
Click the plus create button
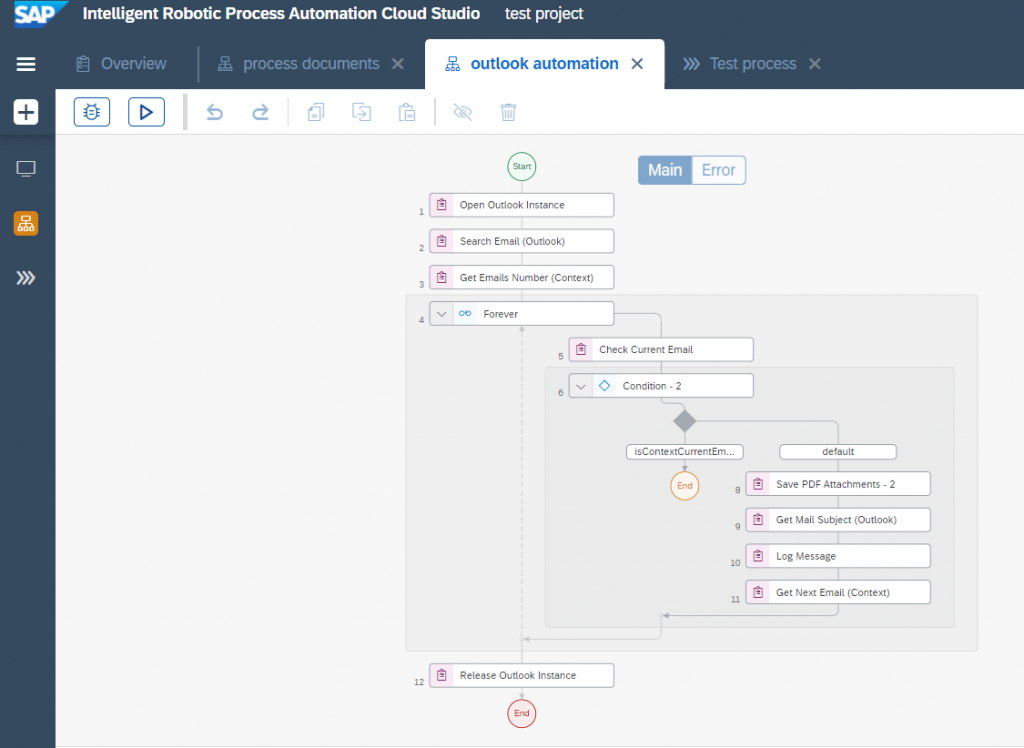pos(26,112)
